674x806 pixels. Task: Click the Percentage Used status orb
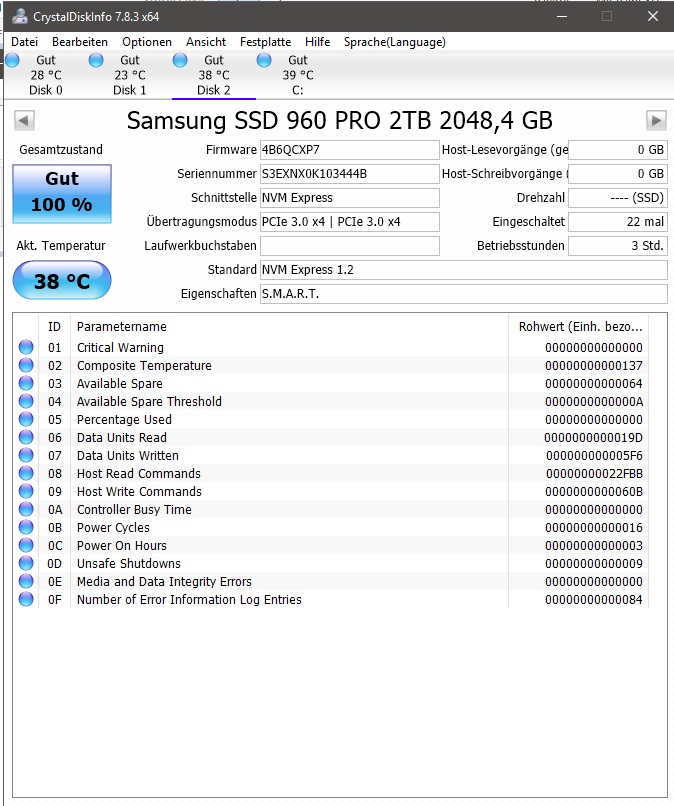(26, 419)
